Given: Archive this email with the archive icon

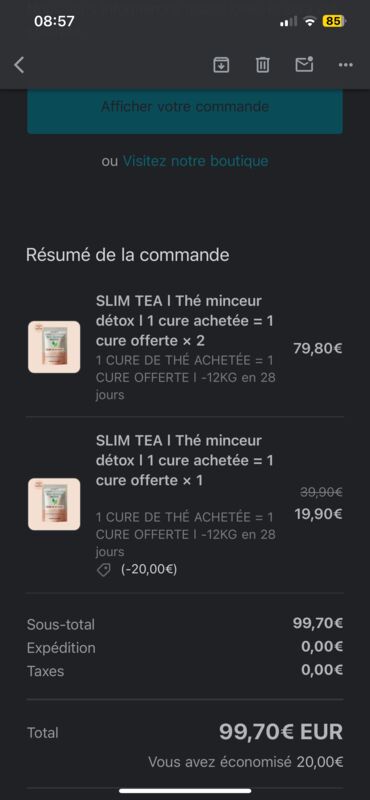Looking at the screenshot, I should click(221, 65).
